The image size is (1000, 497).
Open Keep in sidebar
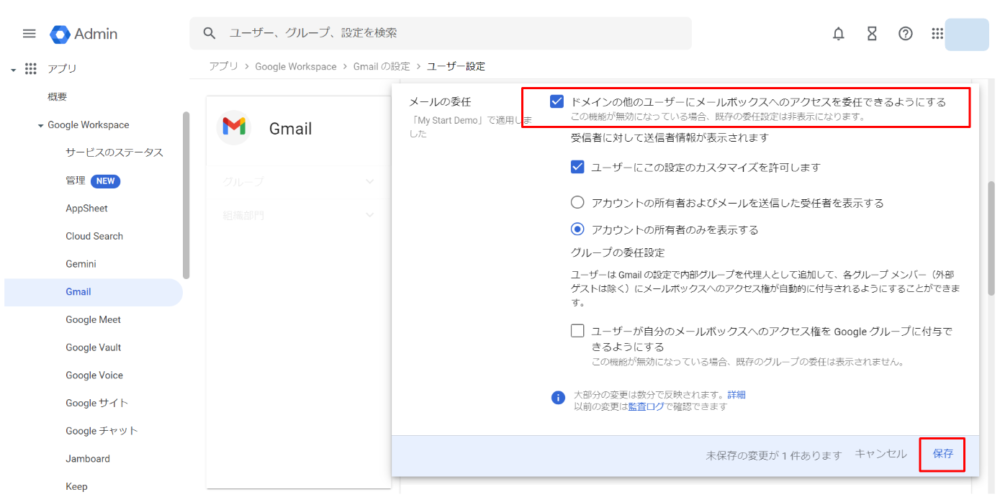[77, 486]
